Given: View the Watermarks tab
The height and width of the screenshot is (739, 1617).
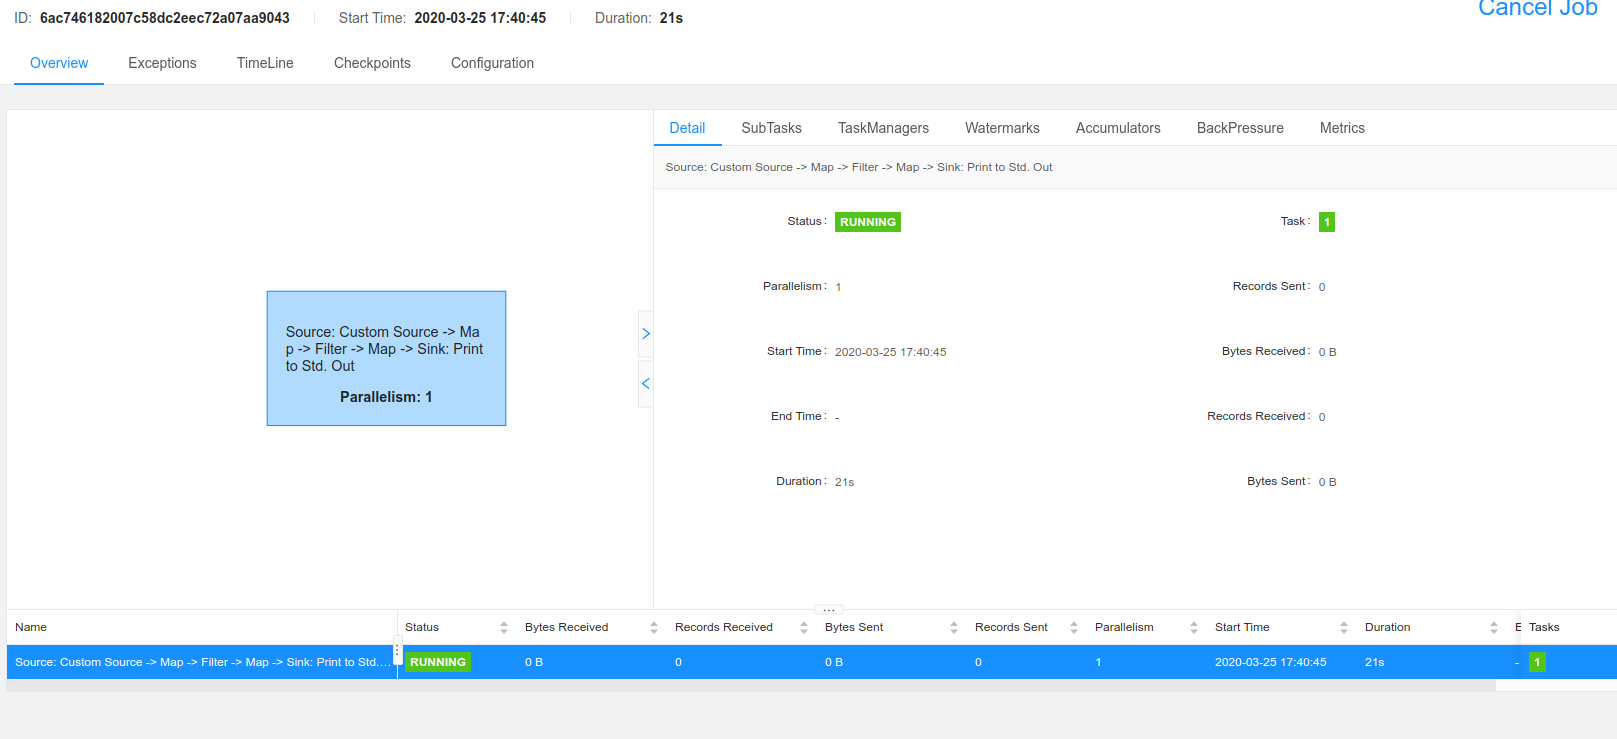Looking at the screenshot, I should (1002, 128).
